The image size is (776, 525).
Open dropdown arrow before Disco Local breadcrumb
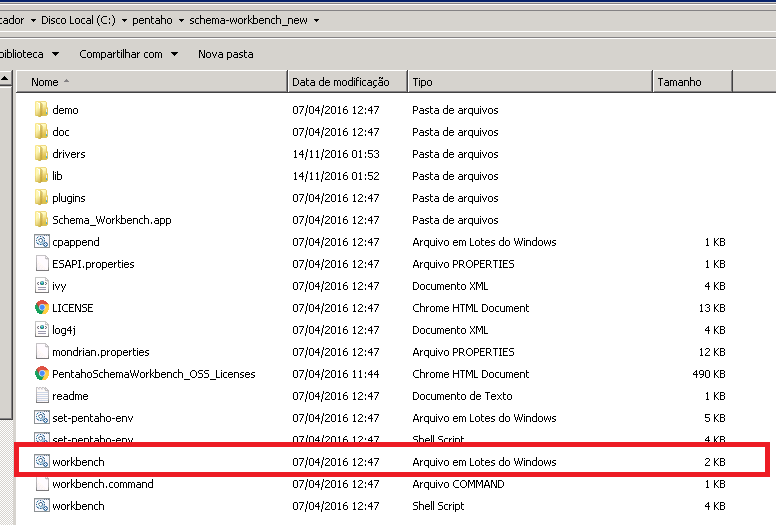tap(33, 20)
